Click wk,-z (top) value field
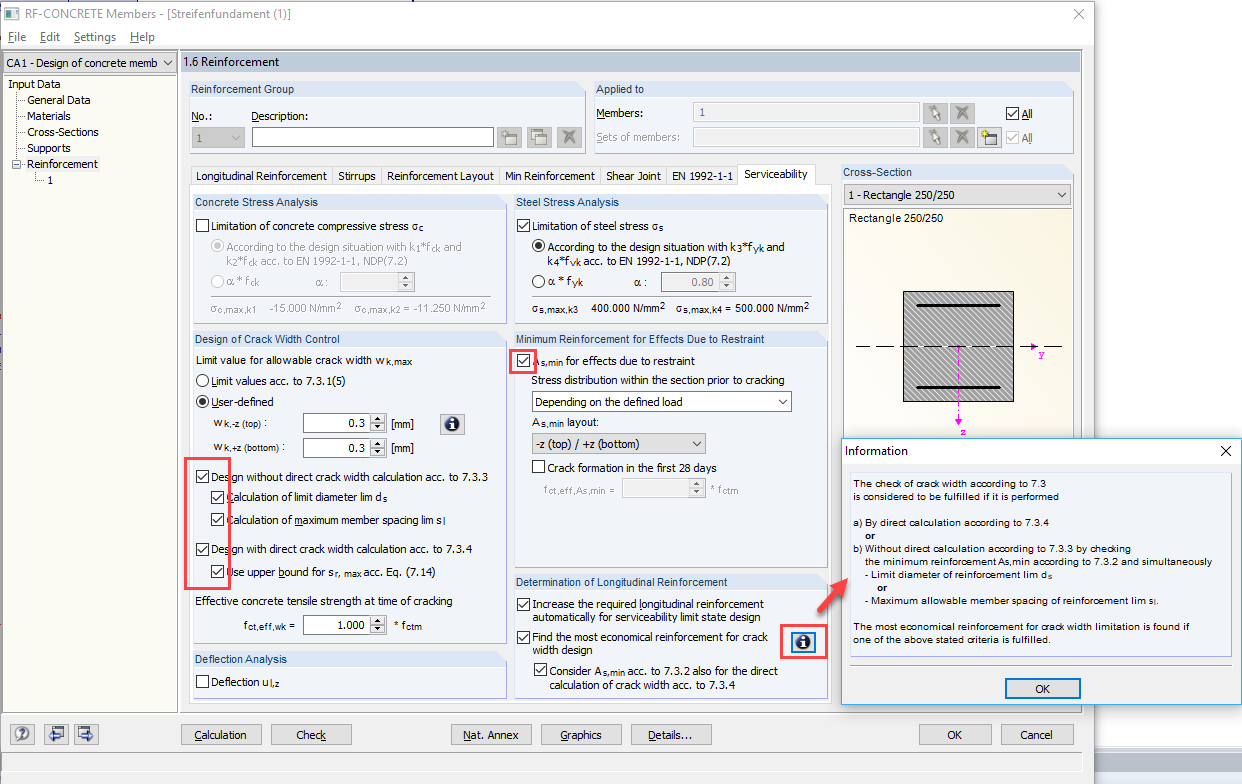1242x784 pixels. [x=336, y=424]
